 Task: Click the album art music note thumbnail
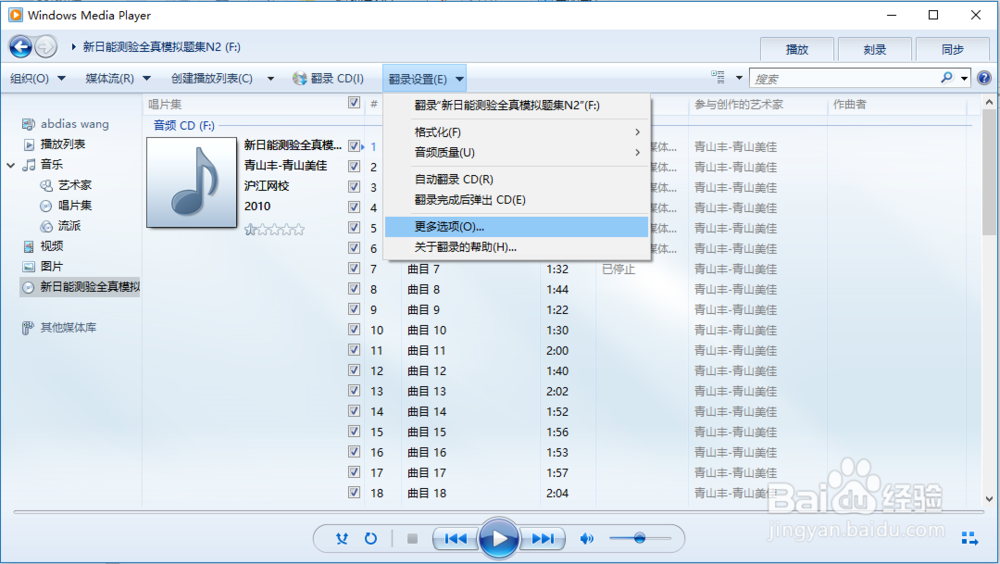tap(191, 182)
